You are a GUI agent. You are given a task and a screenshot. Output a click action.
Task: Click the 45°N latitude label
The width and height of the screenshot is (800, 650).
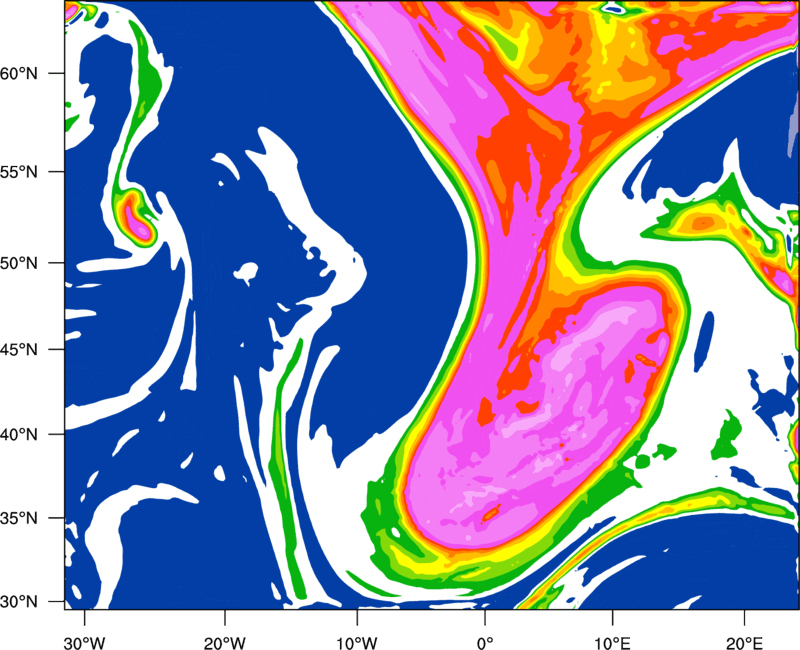click(19, 349)
